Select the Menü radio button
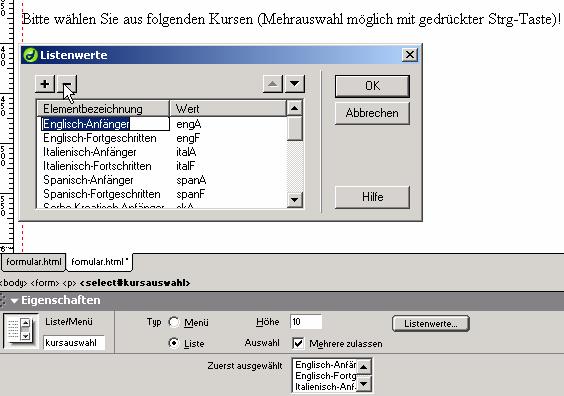The image size is (564, 396). pos(174,322)
